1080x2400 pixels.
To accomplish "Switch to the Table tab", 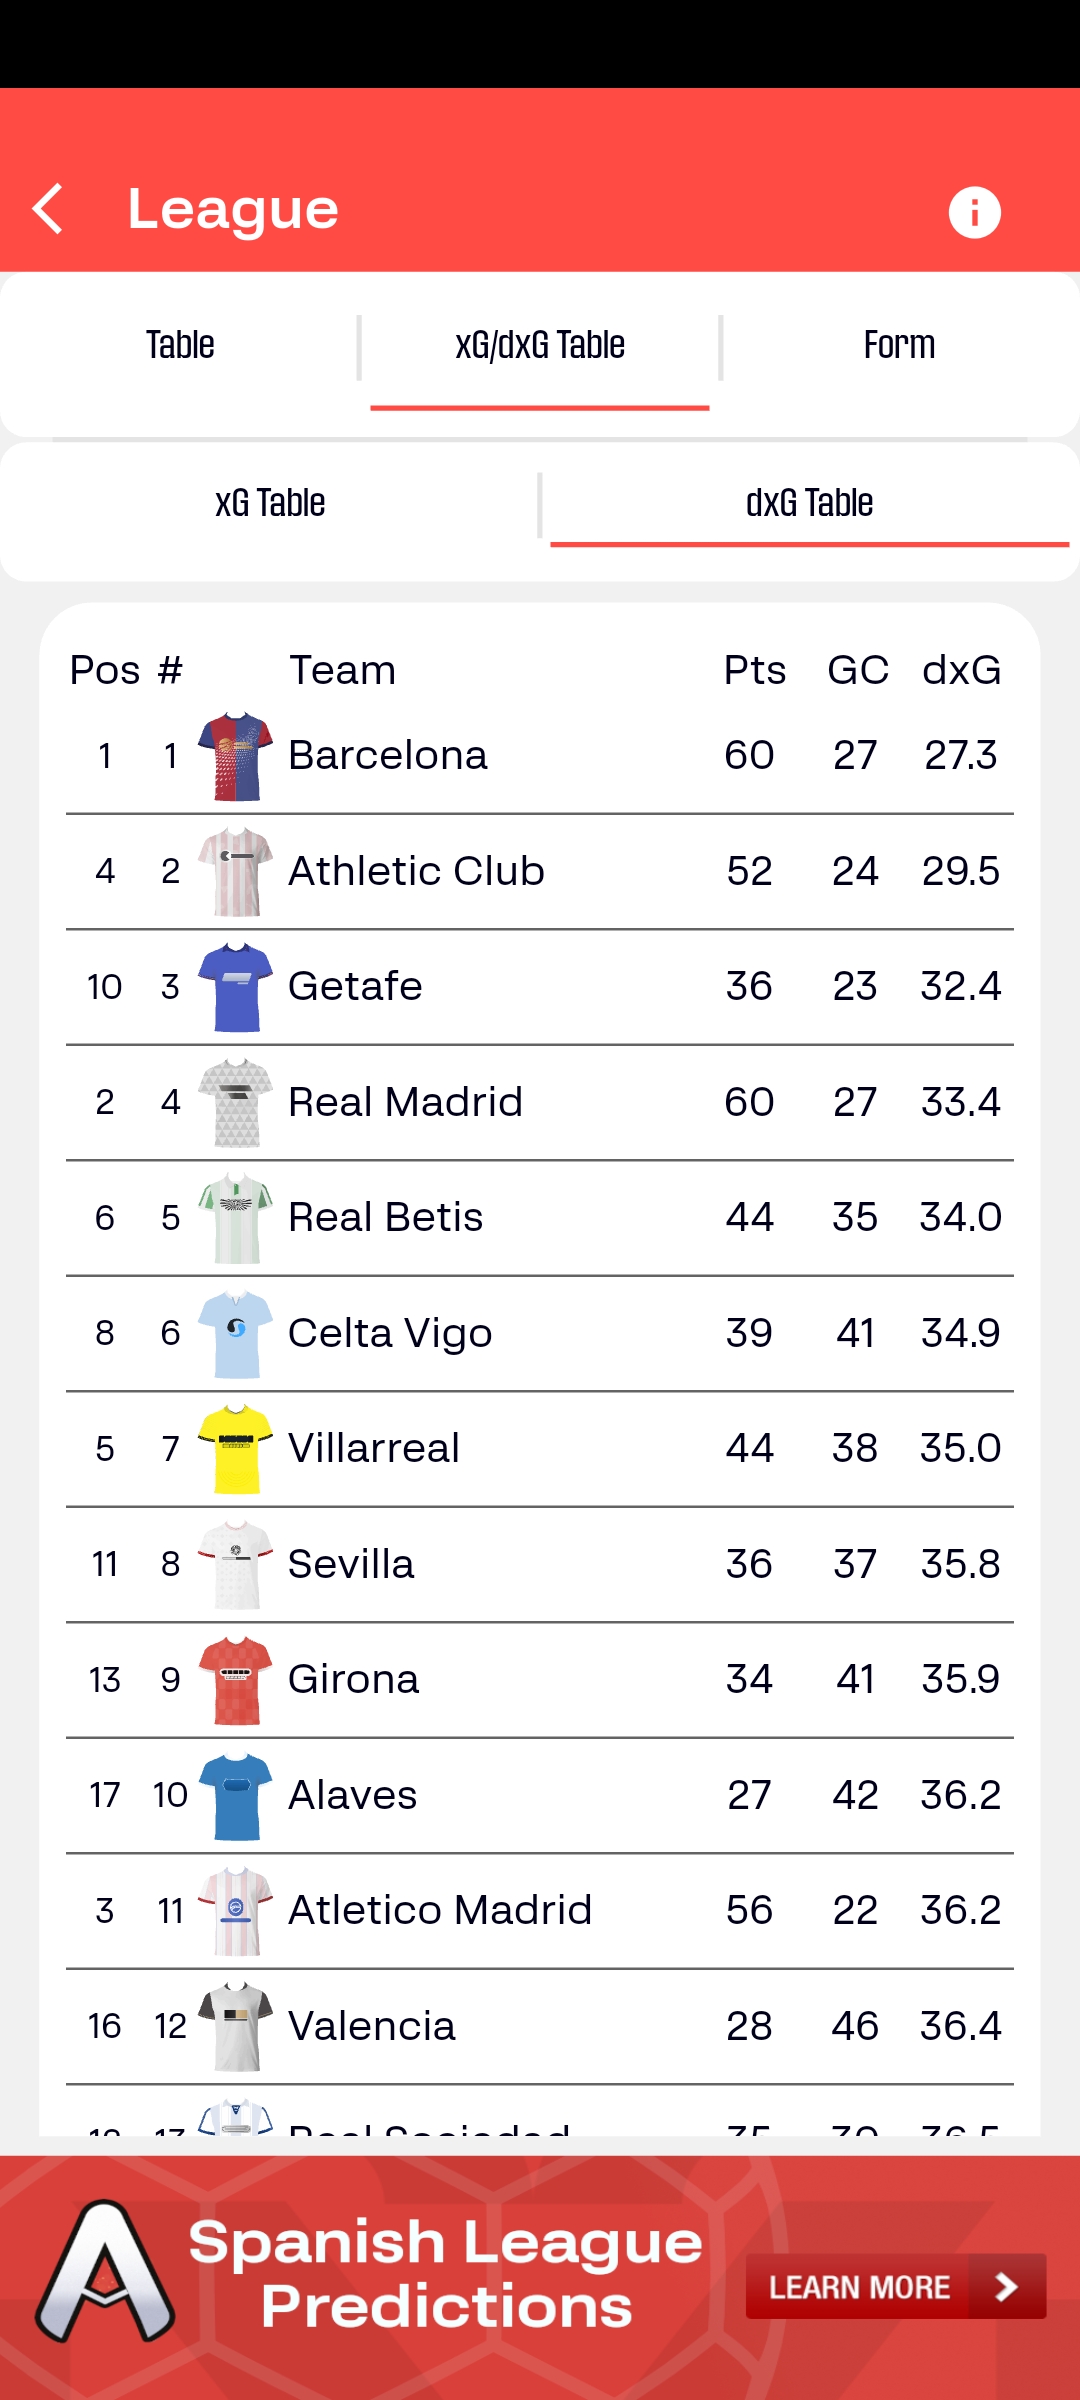I will (180, 346).
